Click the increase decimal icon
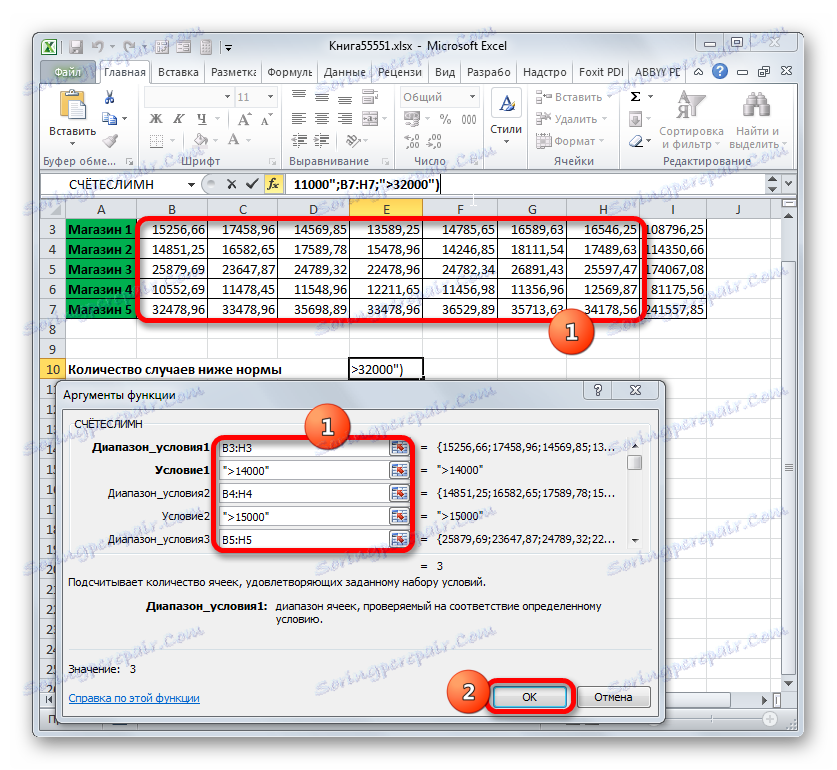The image size is (837, 770). [412, 141]
